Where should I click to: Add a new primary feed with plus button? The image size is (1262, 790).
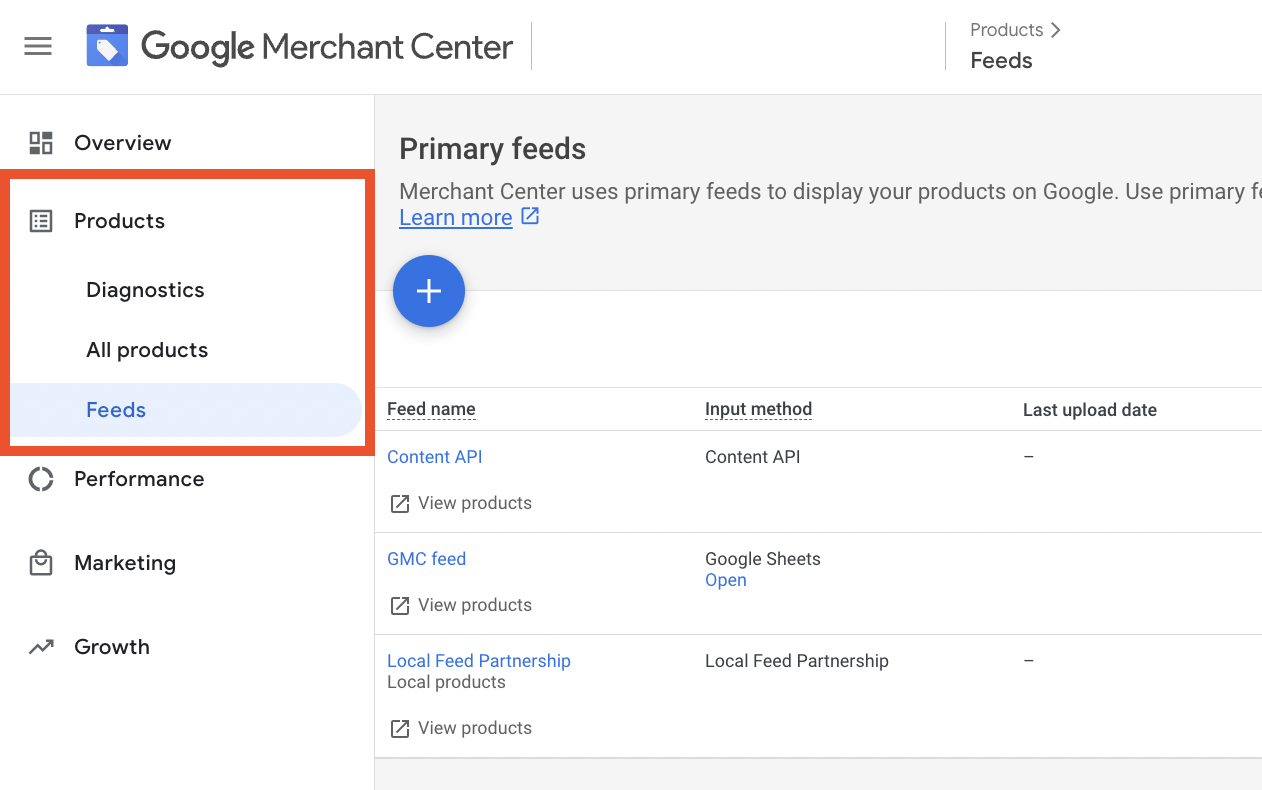click(429, 291)
